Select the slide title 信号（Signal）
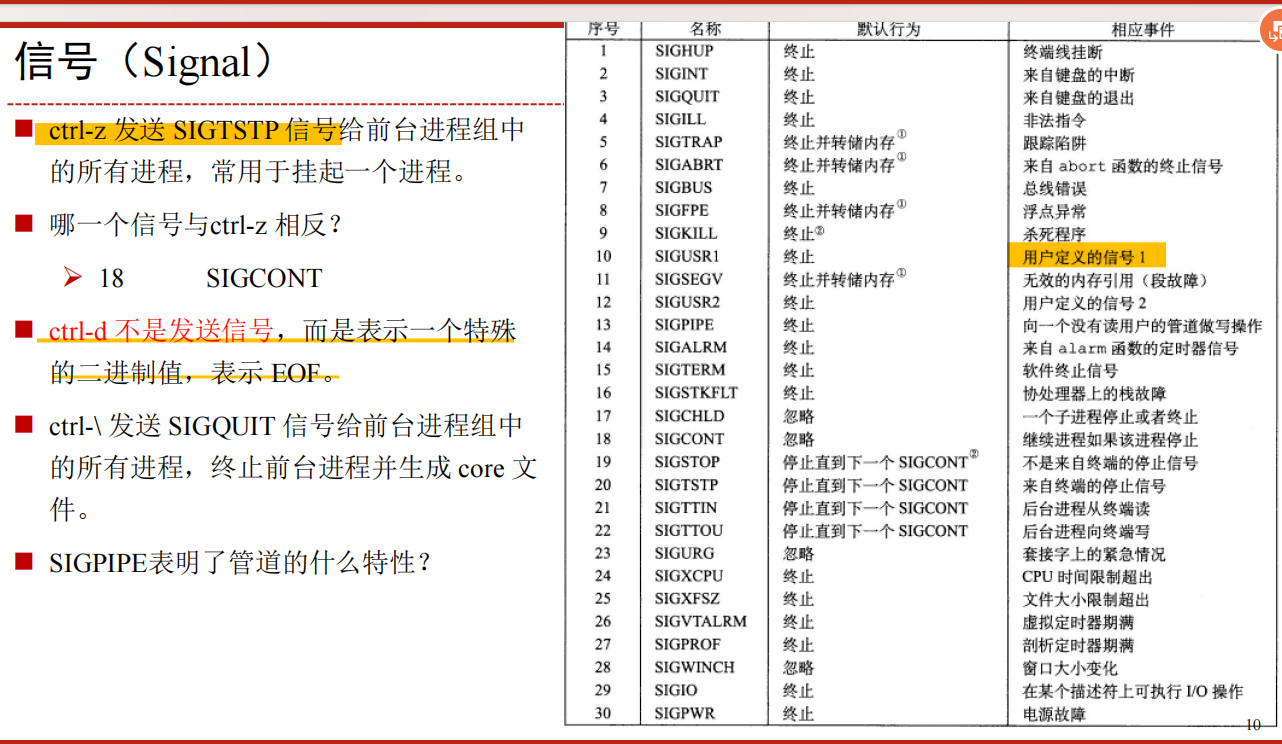Viewport: 1282px width, 744px height. tap(145, 63)
